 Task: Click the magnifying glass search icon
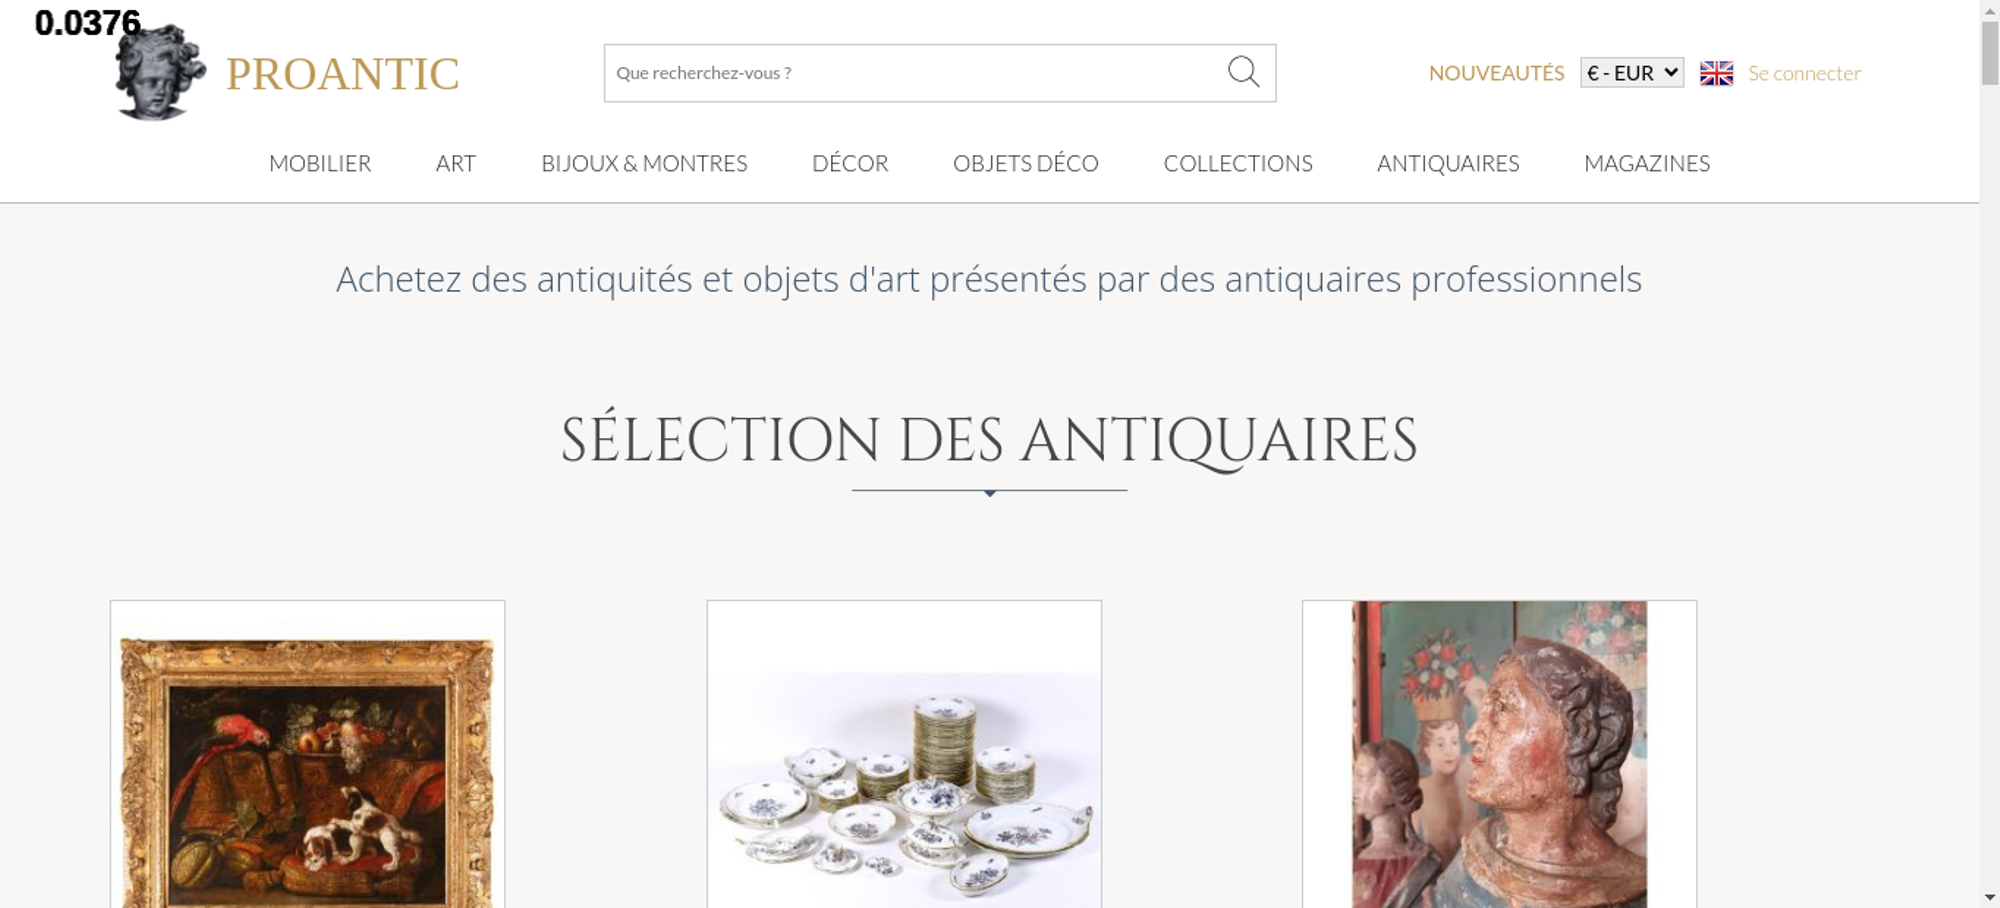click(1243, 72)
